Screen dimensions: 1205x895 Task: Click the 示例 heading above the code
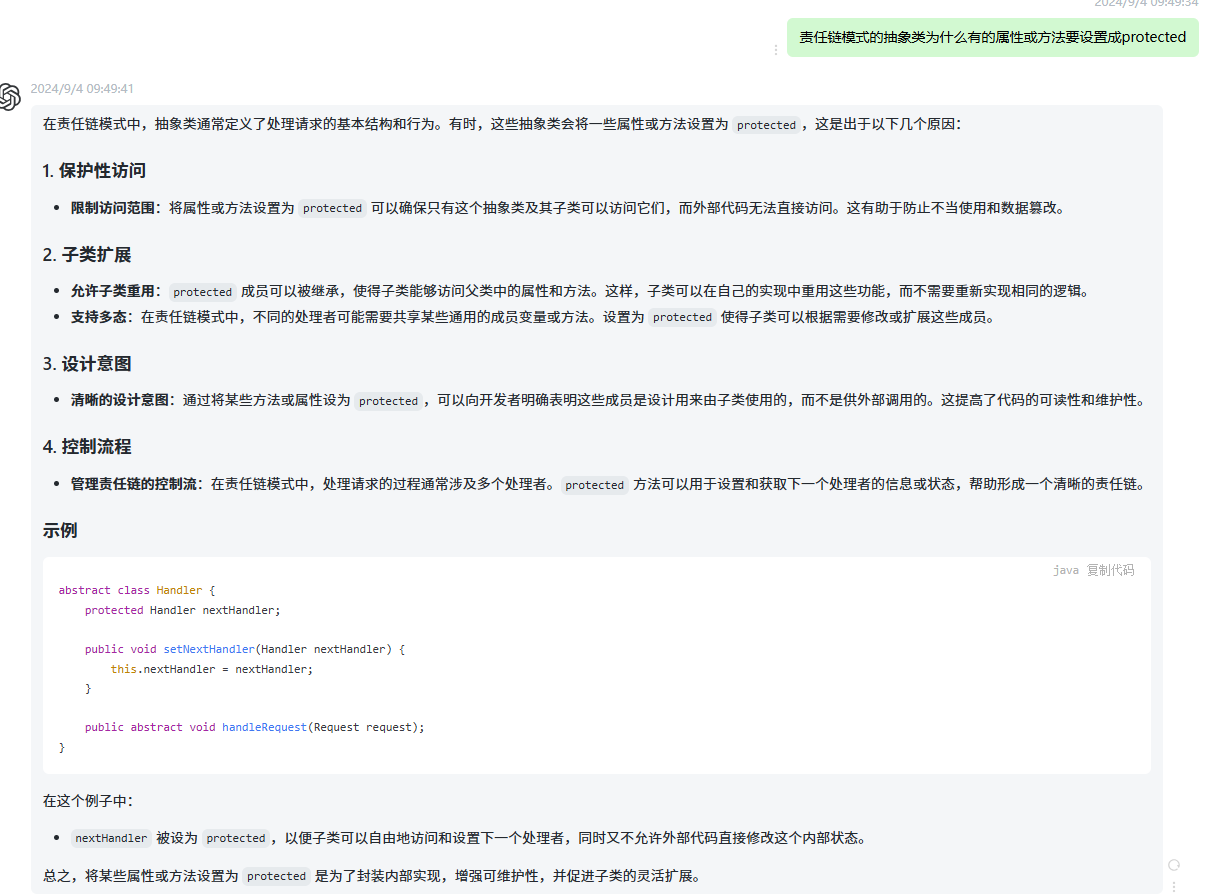pyautogui.click(x=60, y=531)
